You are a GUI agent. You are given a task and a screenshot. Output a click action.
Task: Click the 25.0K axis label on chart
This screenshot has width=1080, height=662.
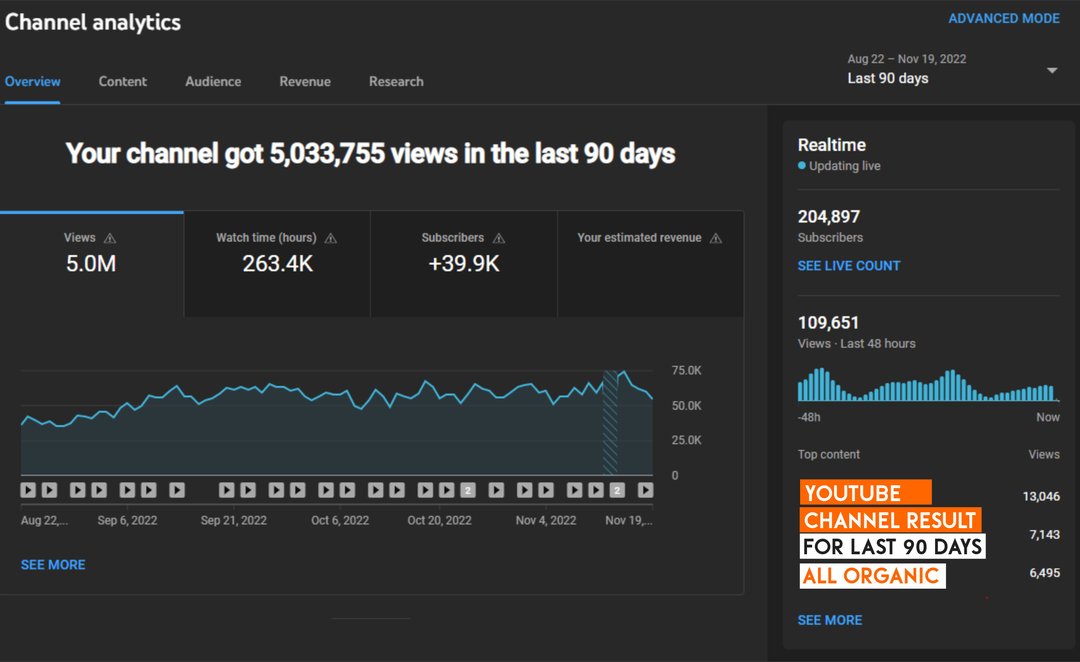click(x=687, y=440)
